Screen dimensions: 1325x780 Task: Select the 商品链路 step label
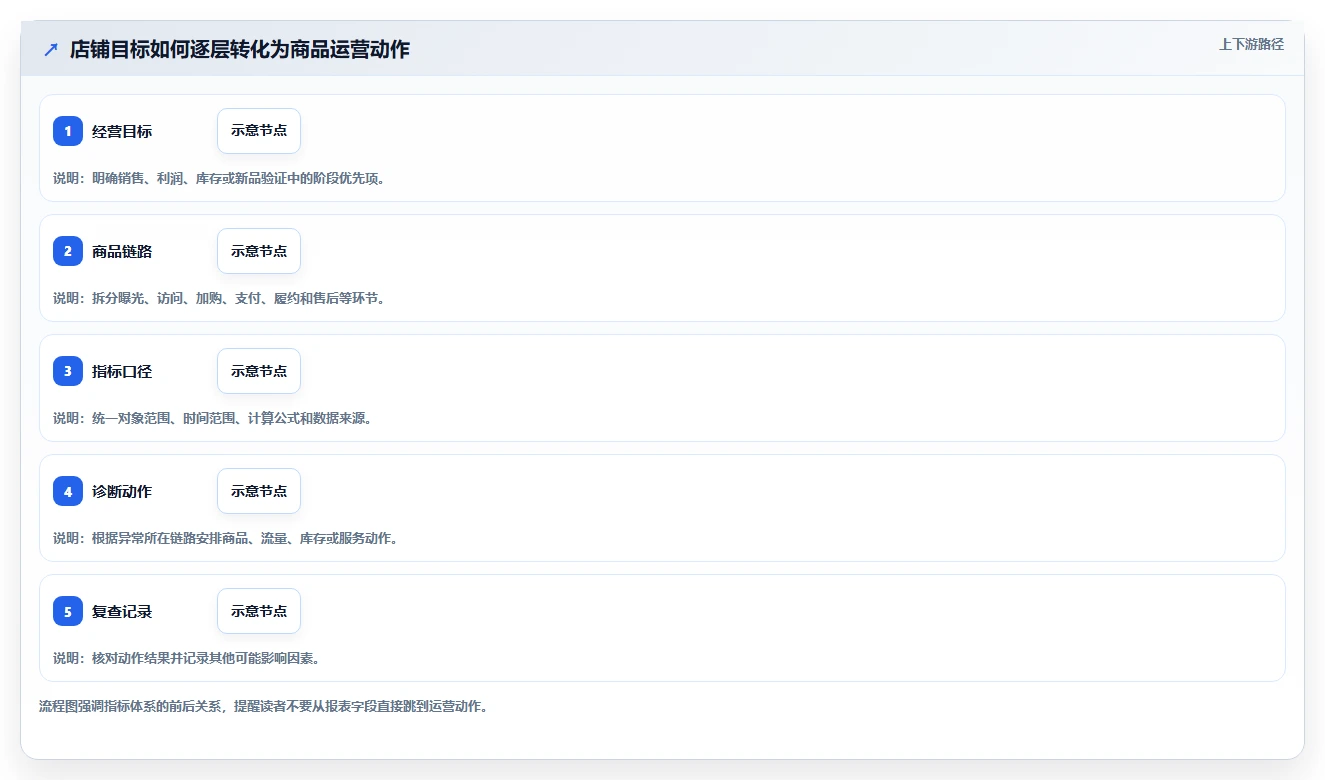tap(122, 251)
